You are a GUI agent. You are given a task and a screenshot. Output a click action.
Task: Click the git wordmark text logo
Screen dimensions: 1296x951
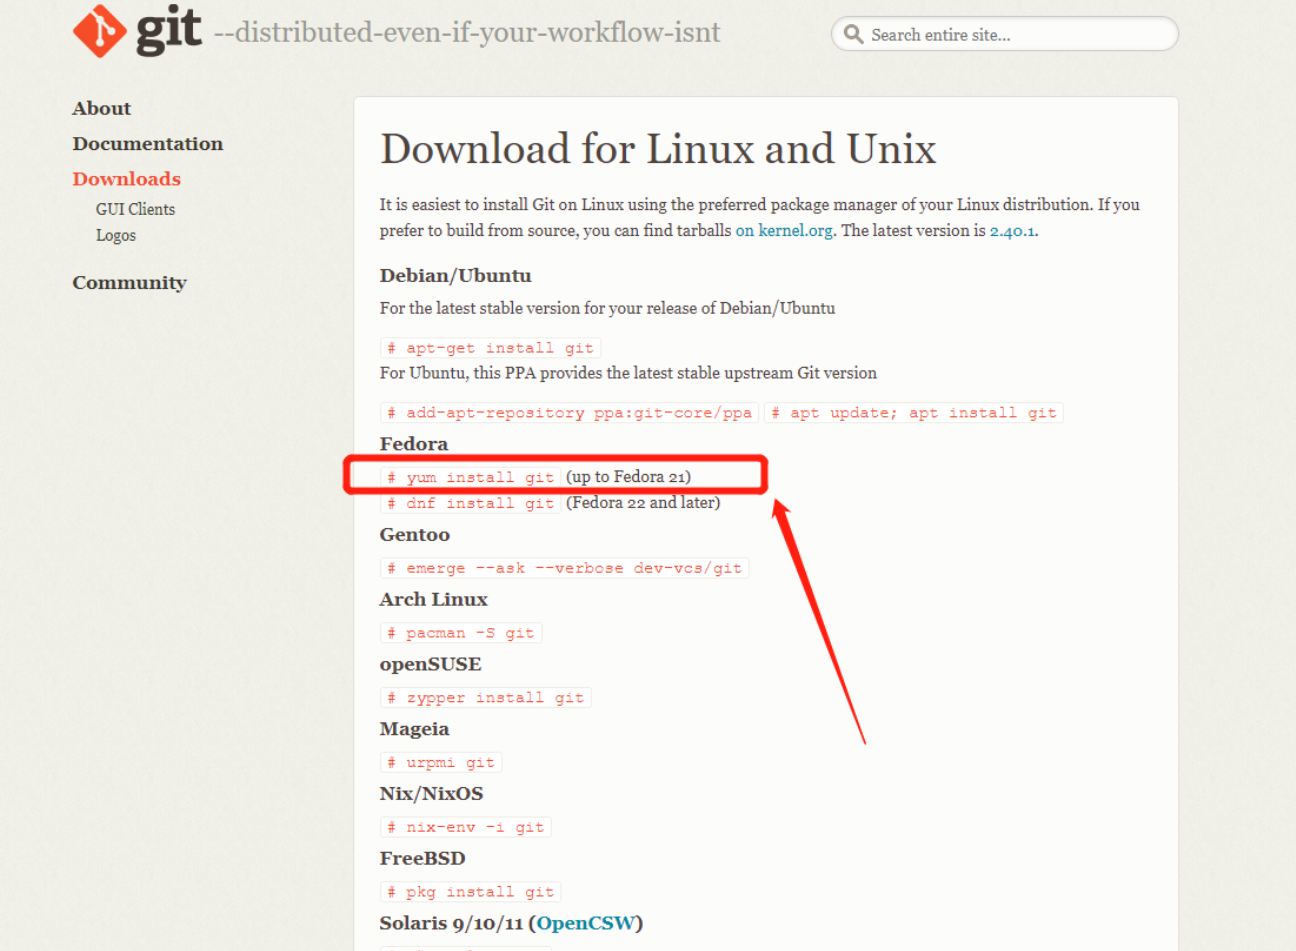168,30
